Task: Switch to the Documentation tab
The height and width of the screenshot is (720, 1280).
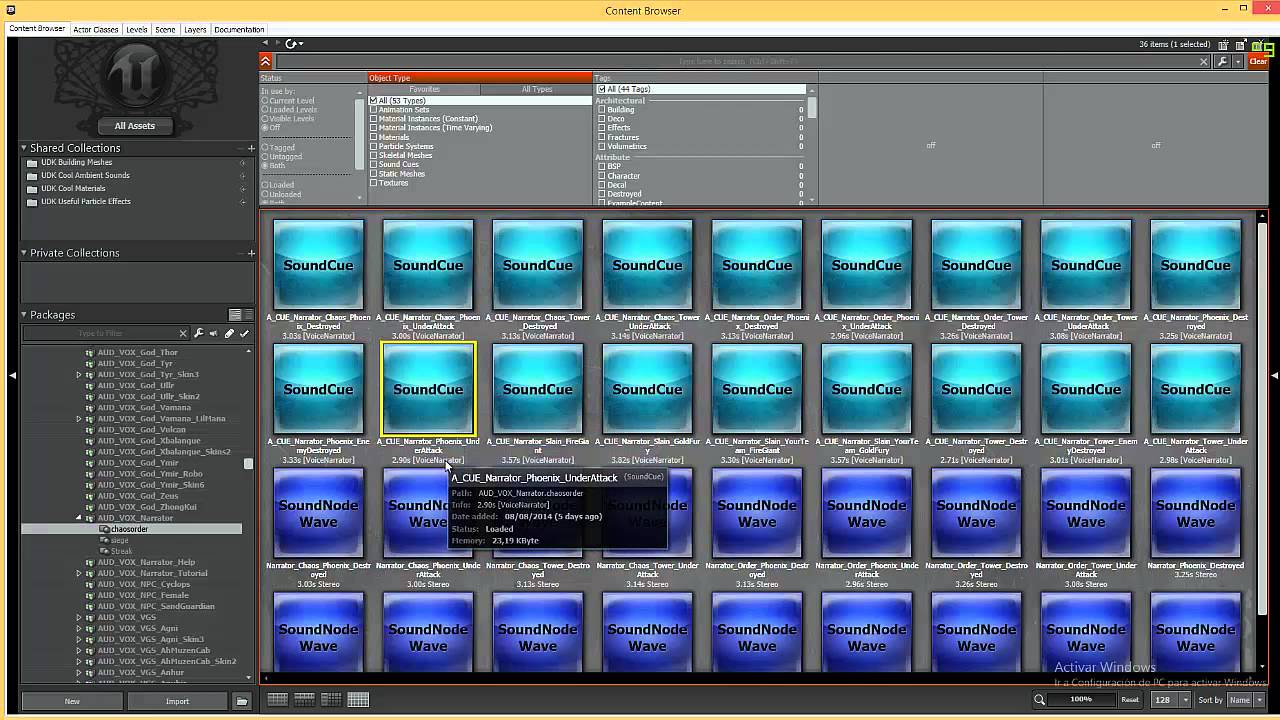Action: coord(239,29)
